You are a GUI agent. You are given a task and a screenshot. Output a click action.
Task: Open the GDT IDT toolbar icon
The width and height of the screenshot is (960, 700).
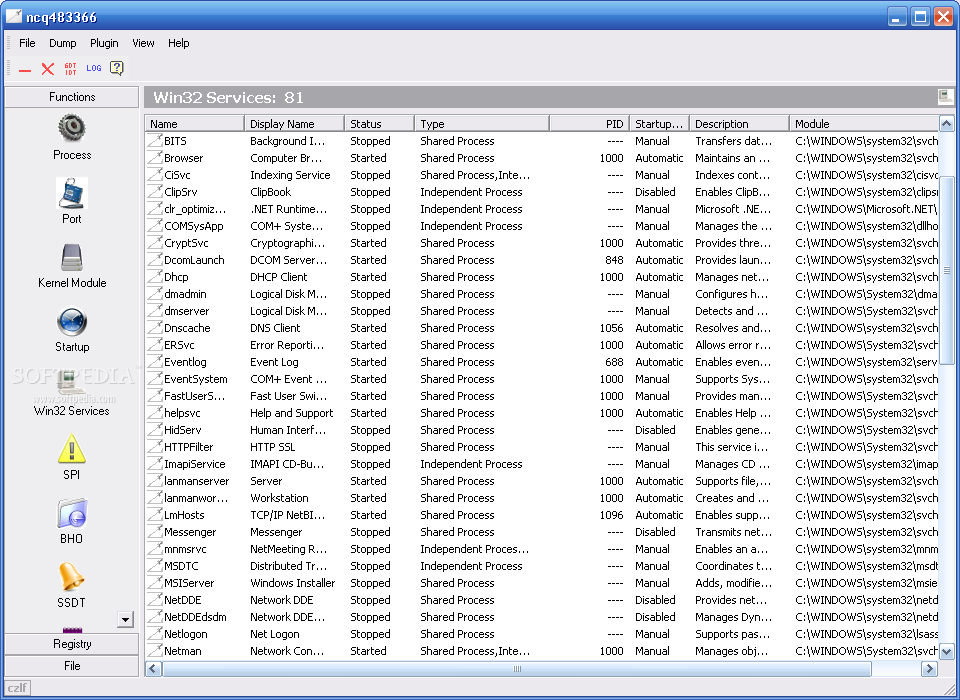[70, 69]
